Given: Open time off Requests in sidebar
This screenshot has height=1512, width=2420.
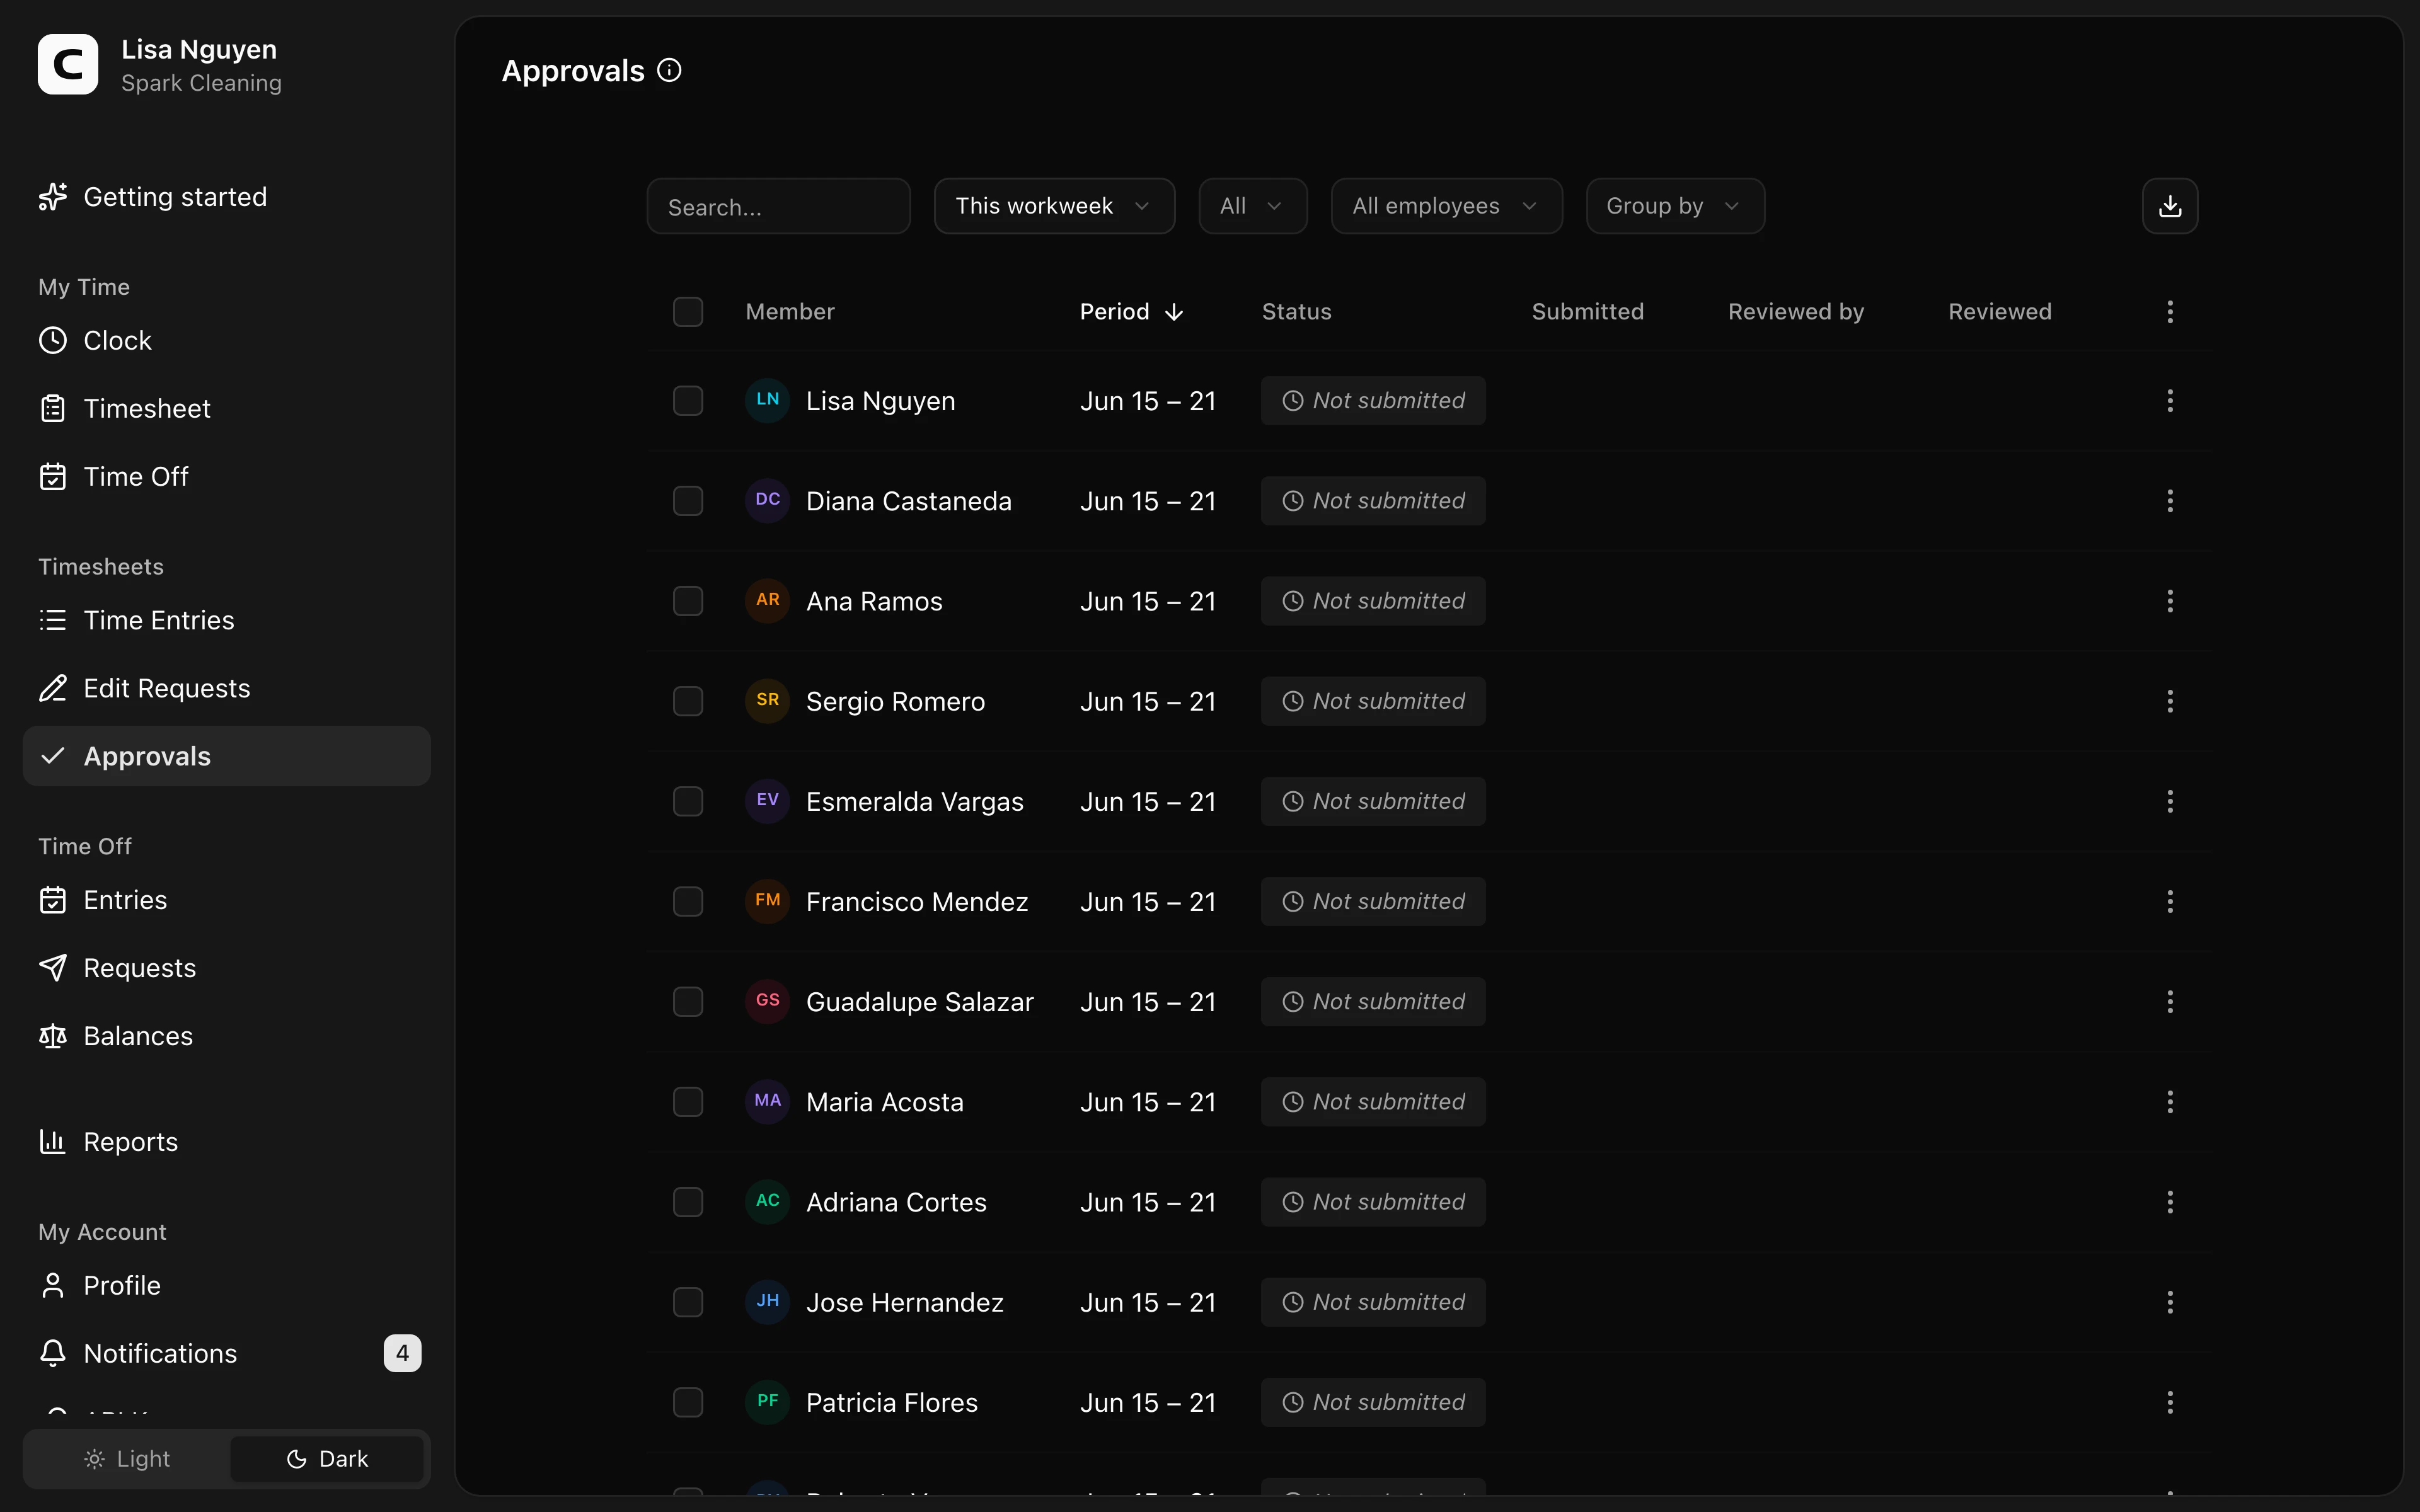Looking at the screenshot, I should pyautogui.click(x=227, y=968).
